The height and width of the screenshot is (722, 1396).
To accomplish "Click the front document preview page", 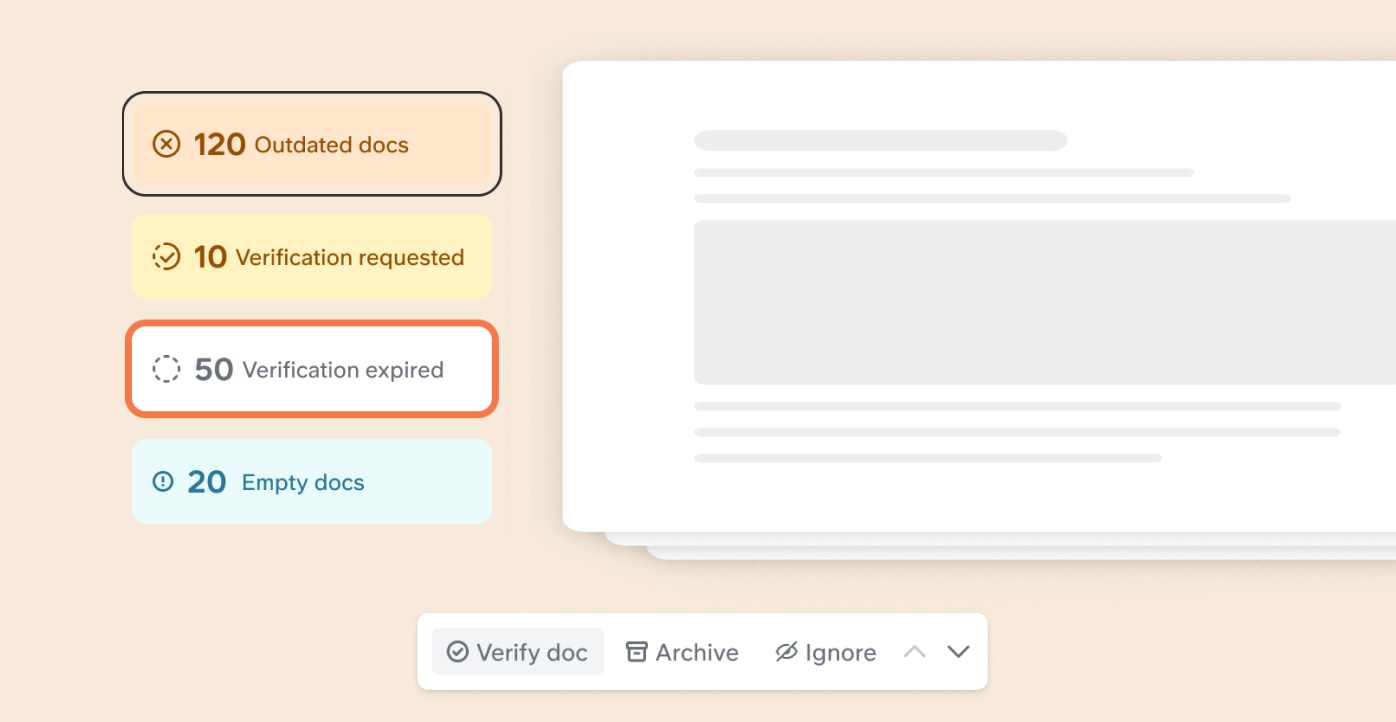I will (979, 296).
